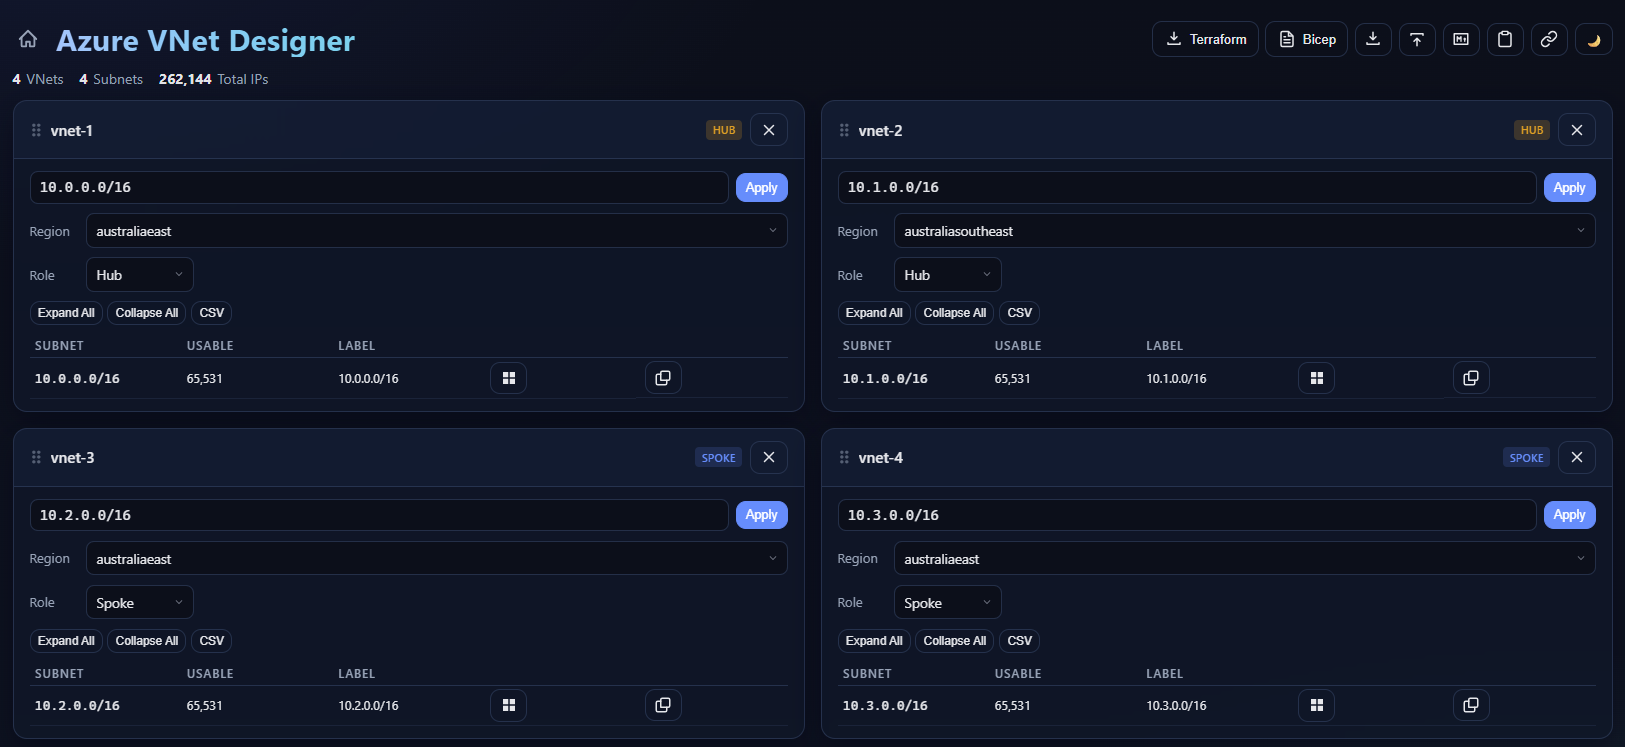Remove vnet-3 using its X button
1625x747 pixels.
[x=769, y=457]
